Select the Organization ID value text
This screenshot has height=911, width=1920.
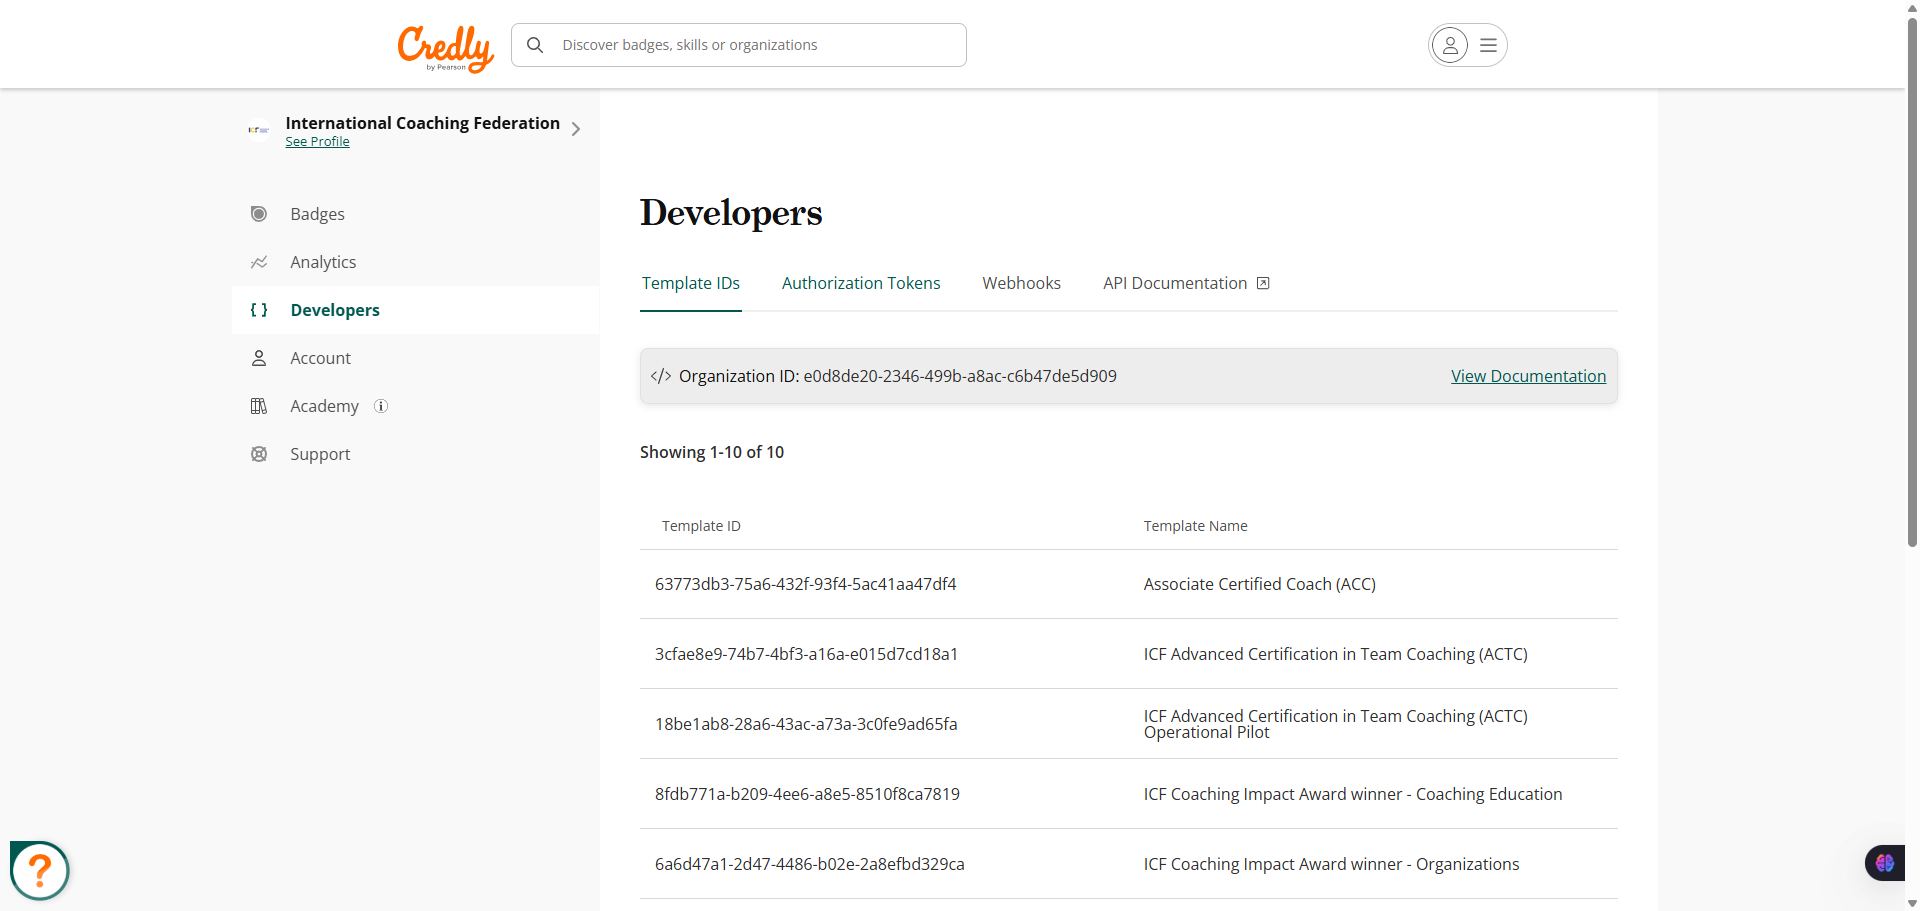[x=960, y=376]
